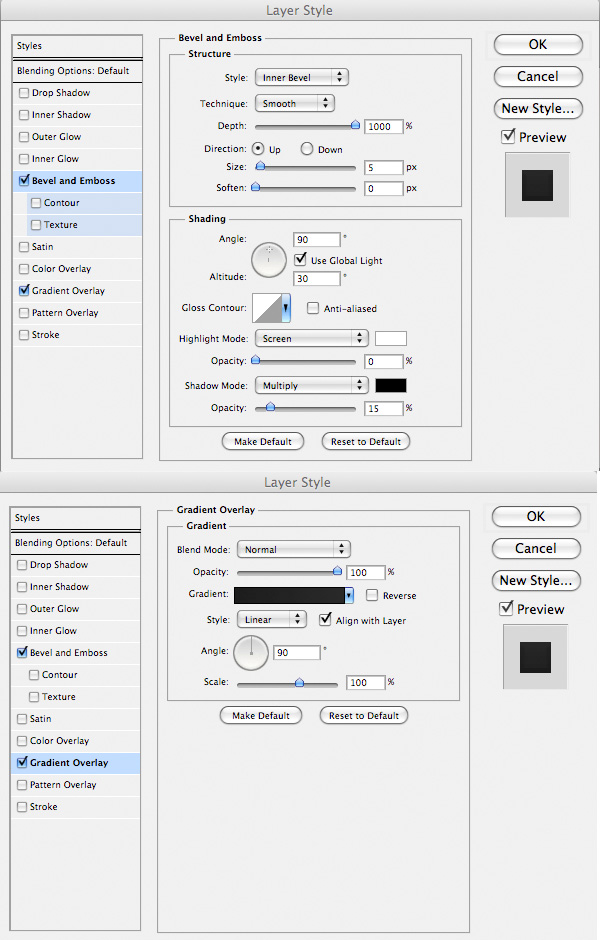Click the dark gradient preview bar
Screen dimensions: 600x940
(290, 595)
